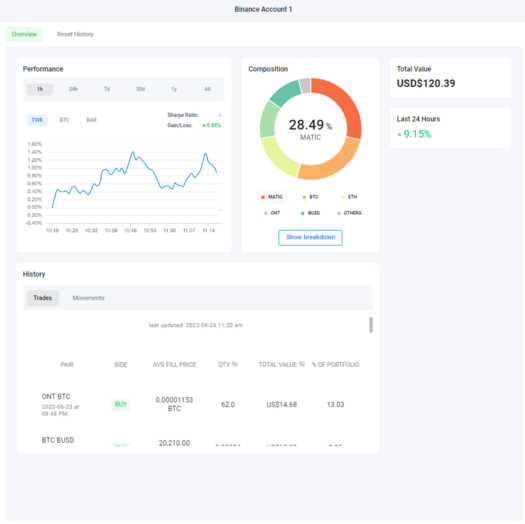The image size is (525, 524).
Task: Select the 7d performance range
Action: (x=107, y=89)
